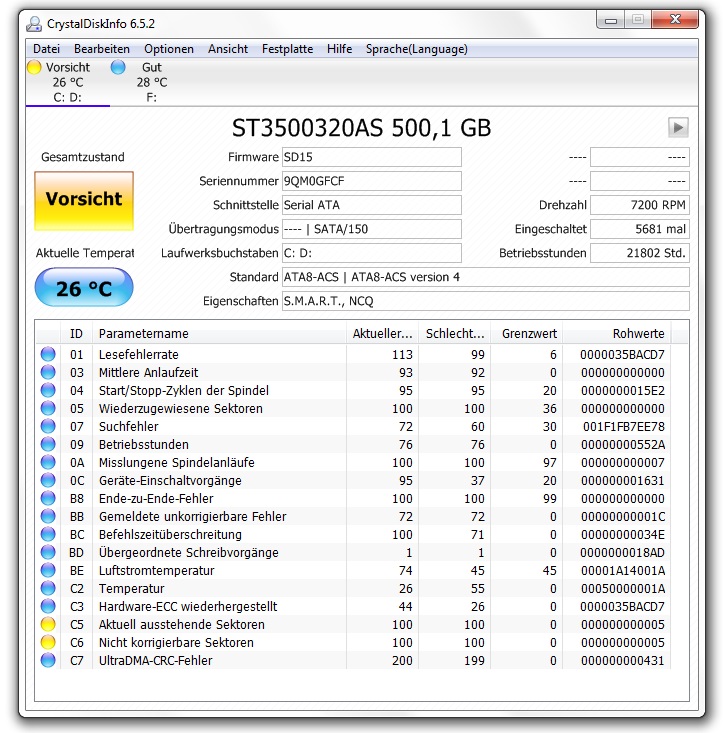723x733 pixels.
Task: Click the Schnittstelle field Serial ATA
Action: point(372,205)
